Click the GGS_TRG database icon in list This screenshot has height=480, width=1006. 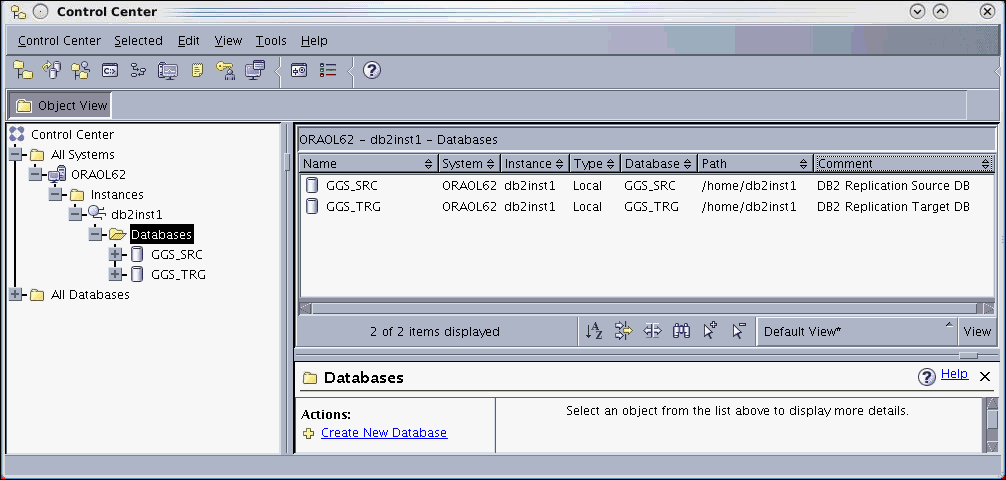tap(312, 207)
